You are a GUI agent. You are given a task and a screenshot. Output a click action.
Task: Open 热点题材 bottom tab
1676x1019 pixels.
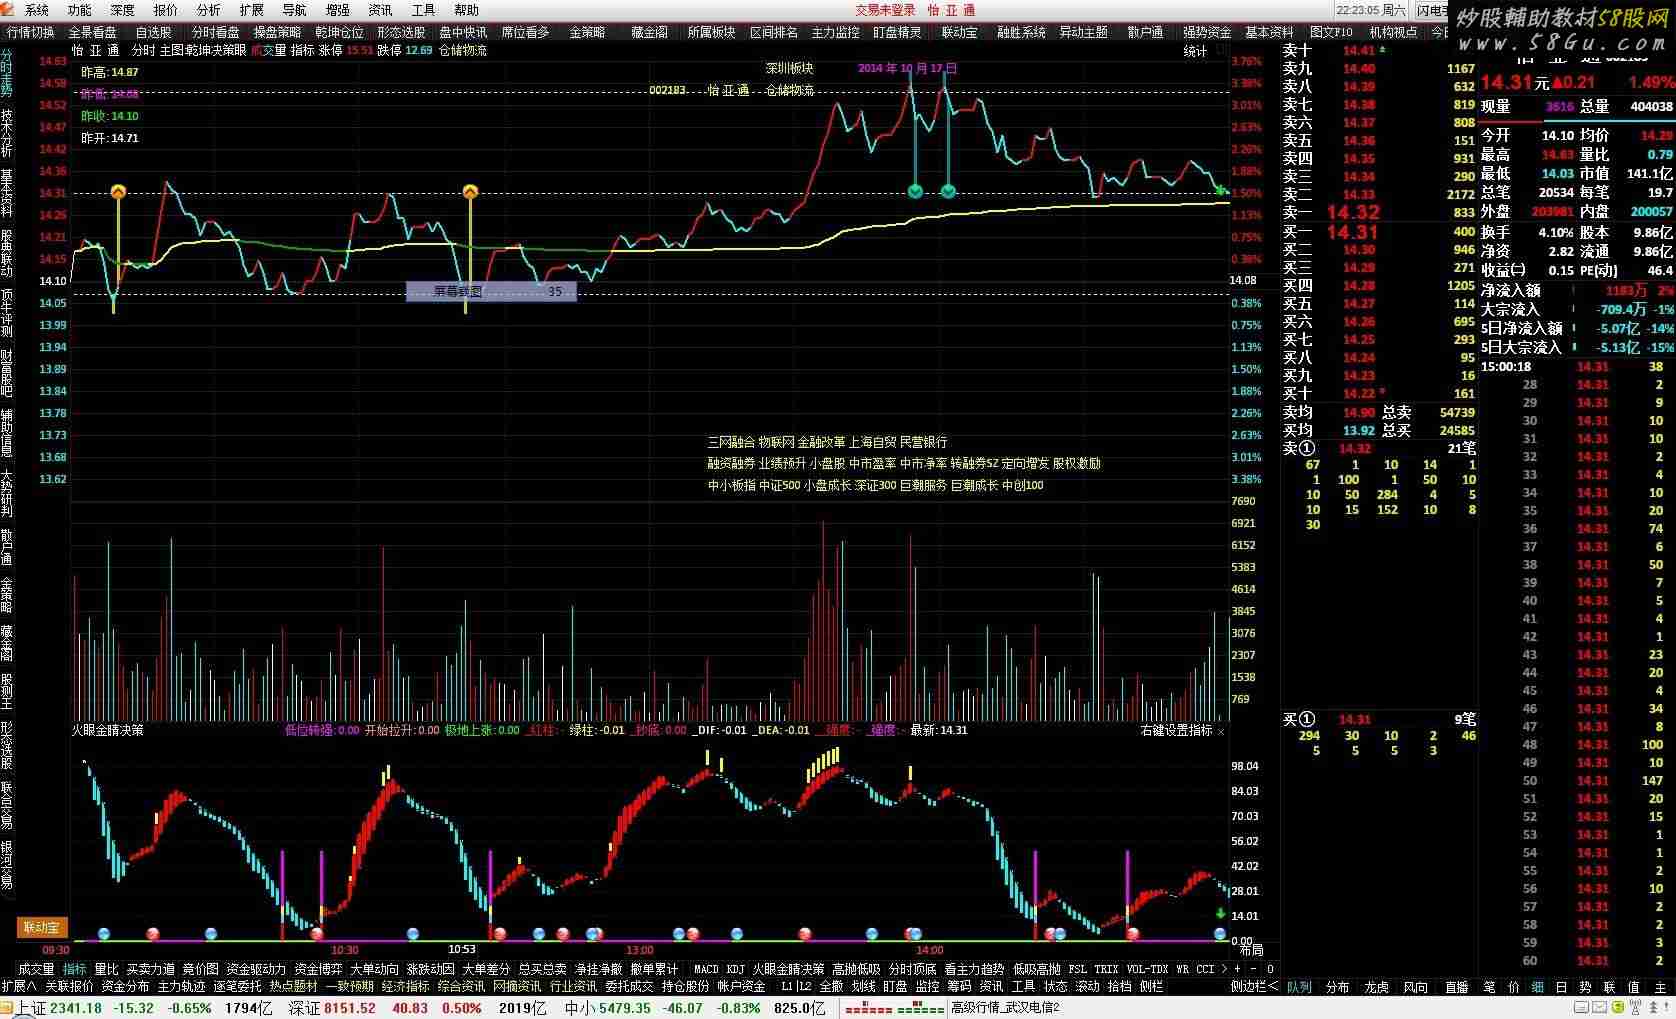(293, 986)
